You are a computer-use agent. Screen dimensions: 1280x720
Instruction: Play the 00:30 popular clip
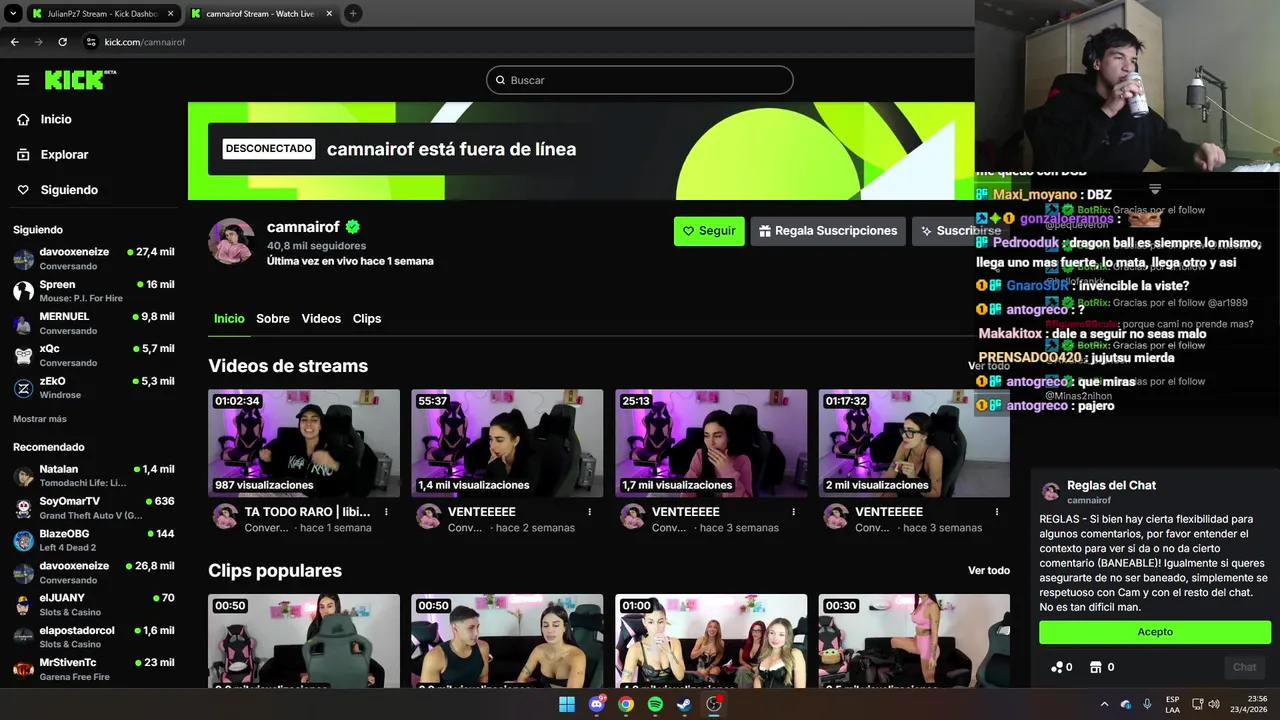(x=914, y=641)
